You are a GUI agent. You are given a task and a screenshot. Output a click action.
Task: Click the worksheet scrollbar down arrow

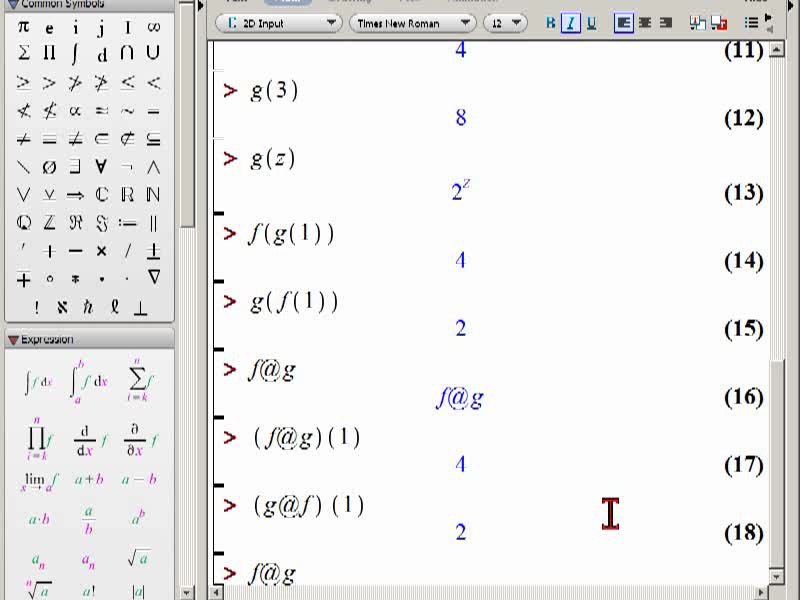[776, 577]
